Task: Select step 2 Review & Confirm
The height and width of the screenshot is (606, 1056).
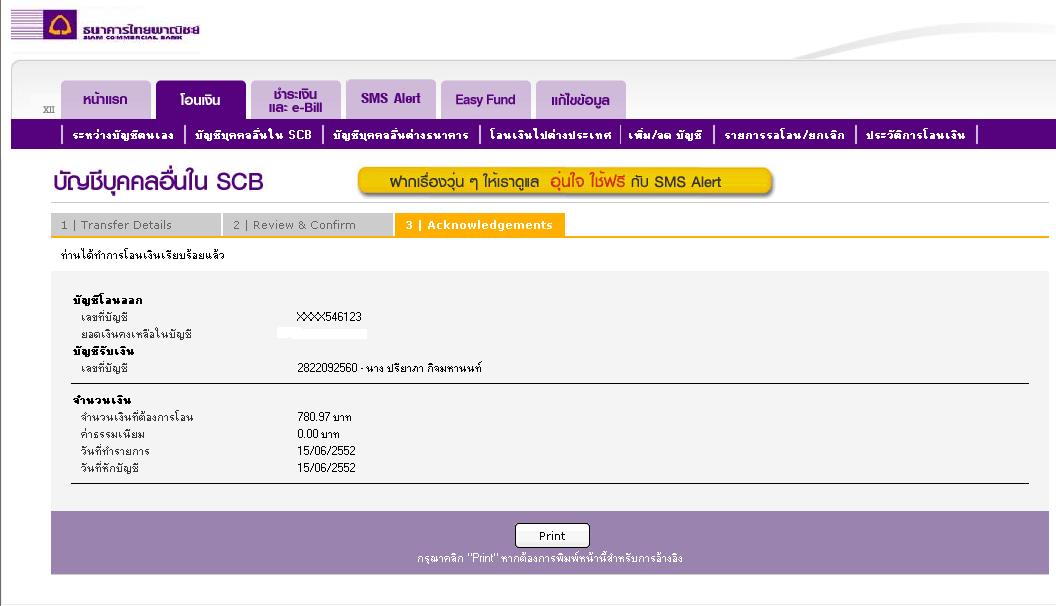Action: [308, 225]
